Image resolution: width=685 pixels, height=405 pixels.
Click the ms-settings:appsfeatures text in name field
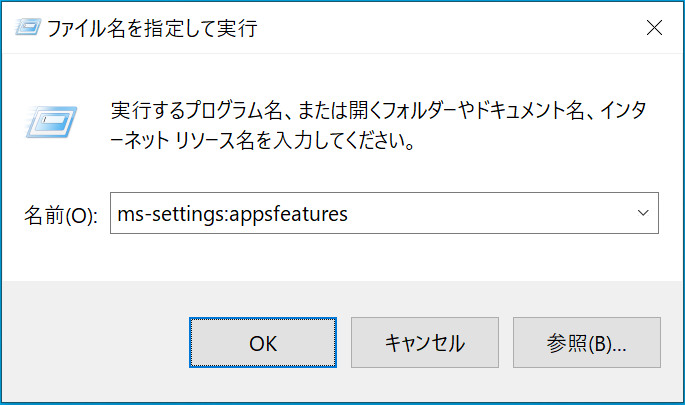point(232,214)
